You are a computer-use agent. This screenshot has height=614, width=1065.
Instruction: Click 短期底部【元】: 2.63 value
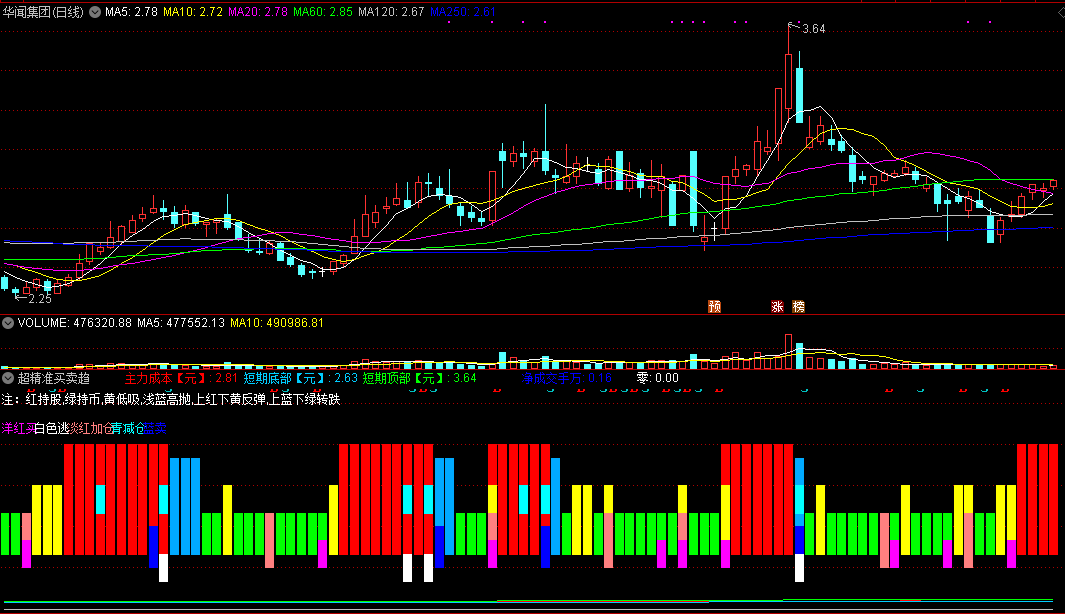point(301,378)
